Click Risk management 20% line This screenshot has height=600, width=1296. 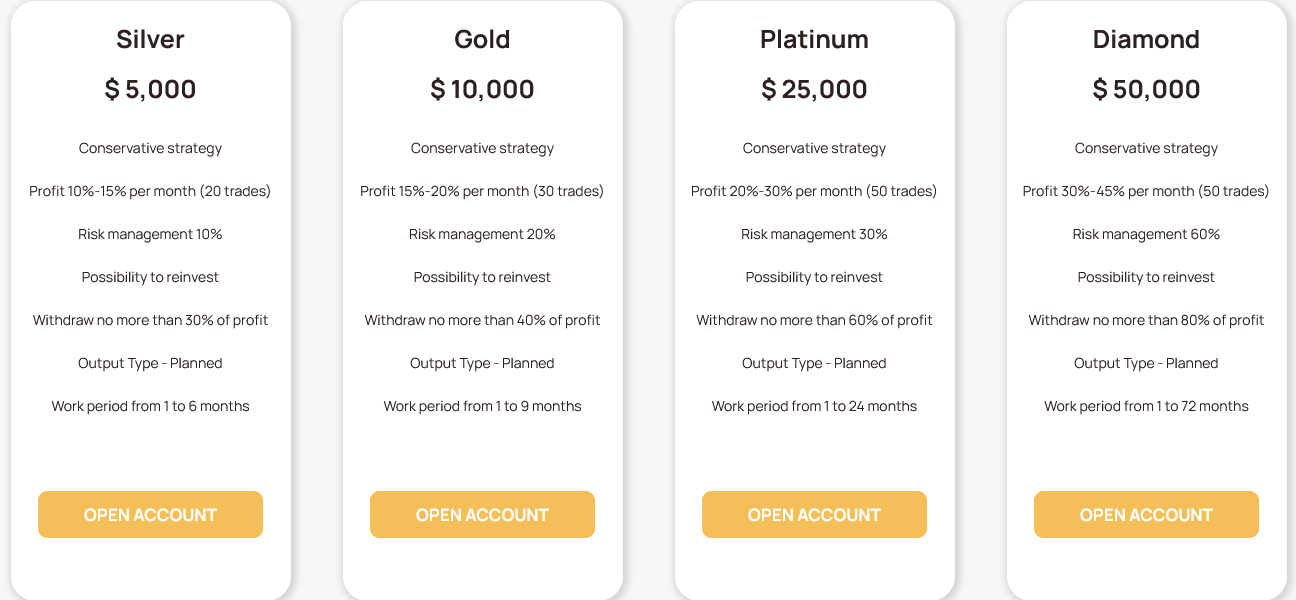(482, 234)
